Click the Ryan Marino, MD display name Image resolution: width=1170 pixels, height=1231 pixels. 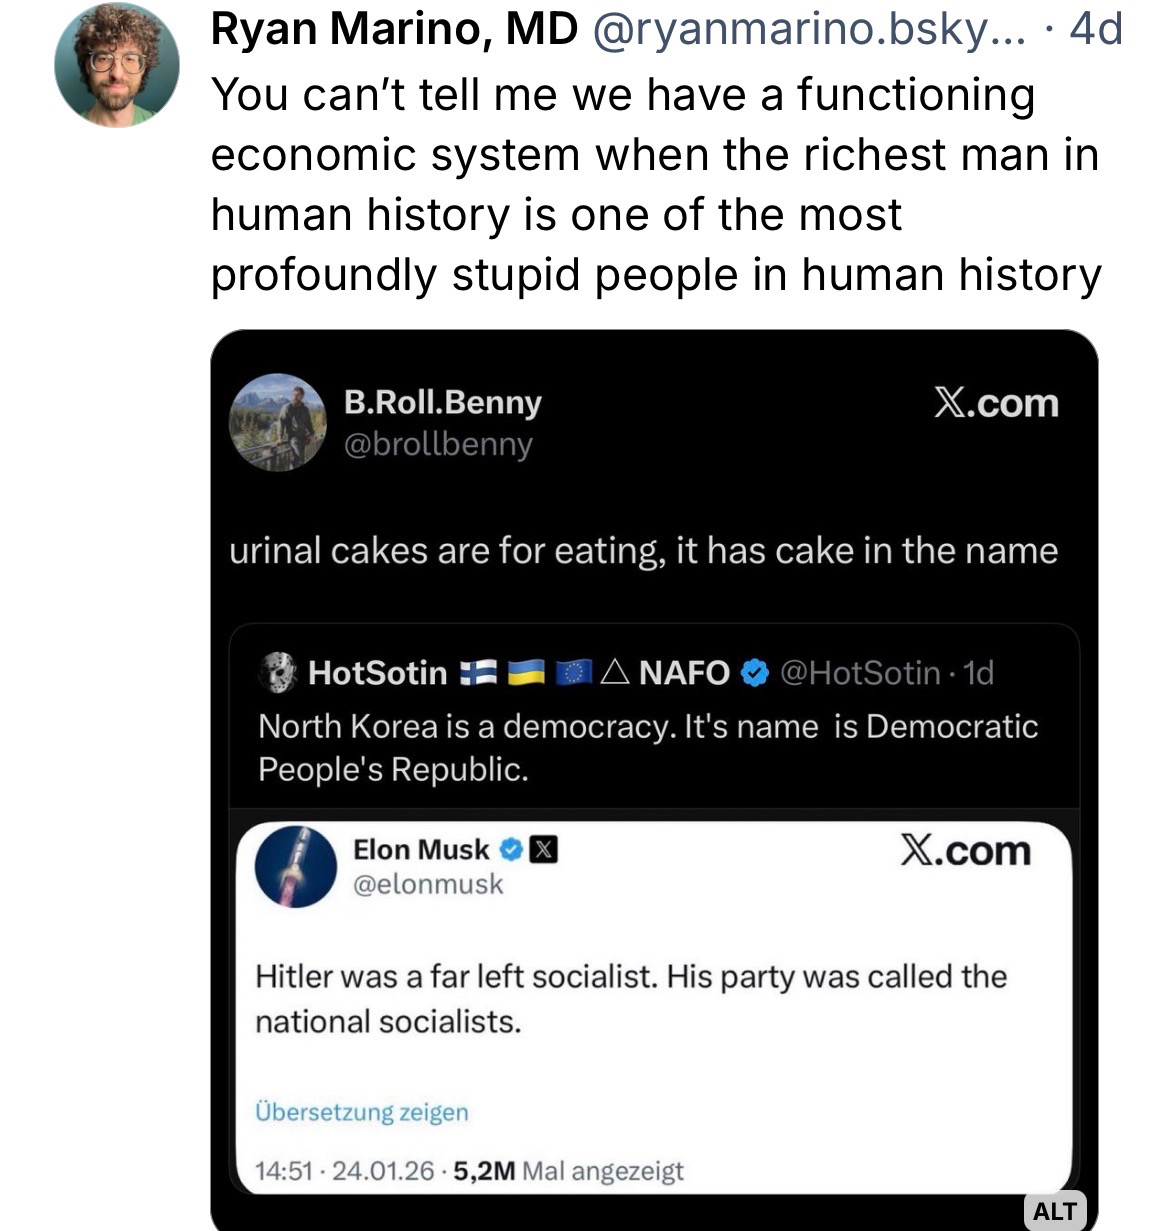[394, 31]
